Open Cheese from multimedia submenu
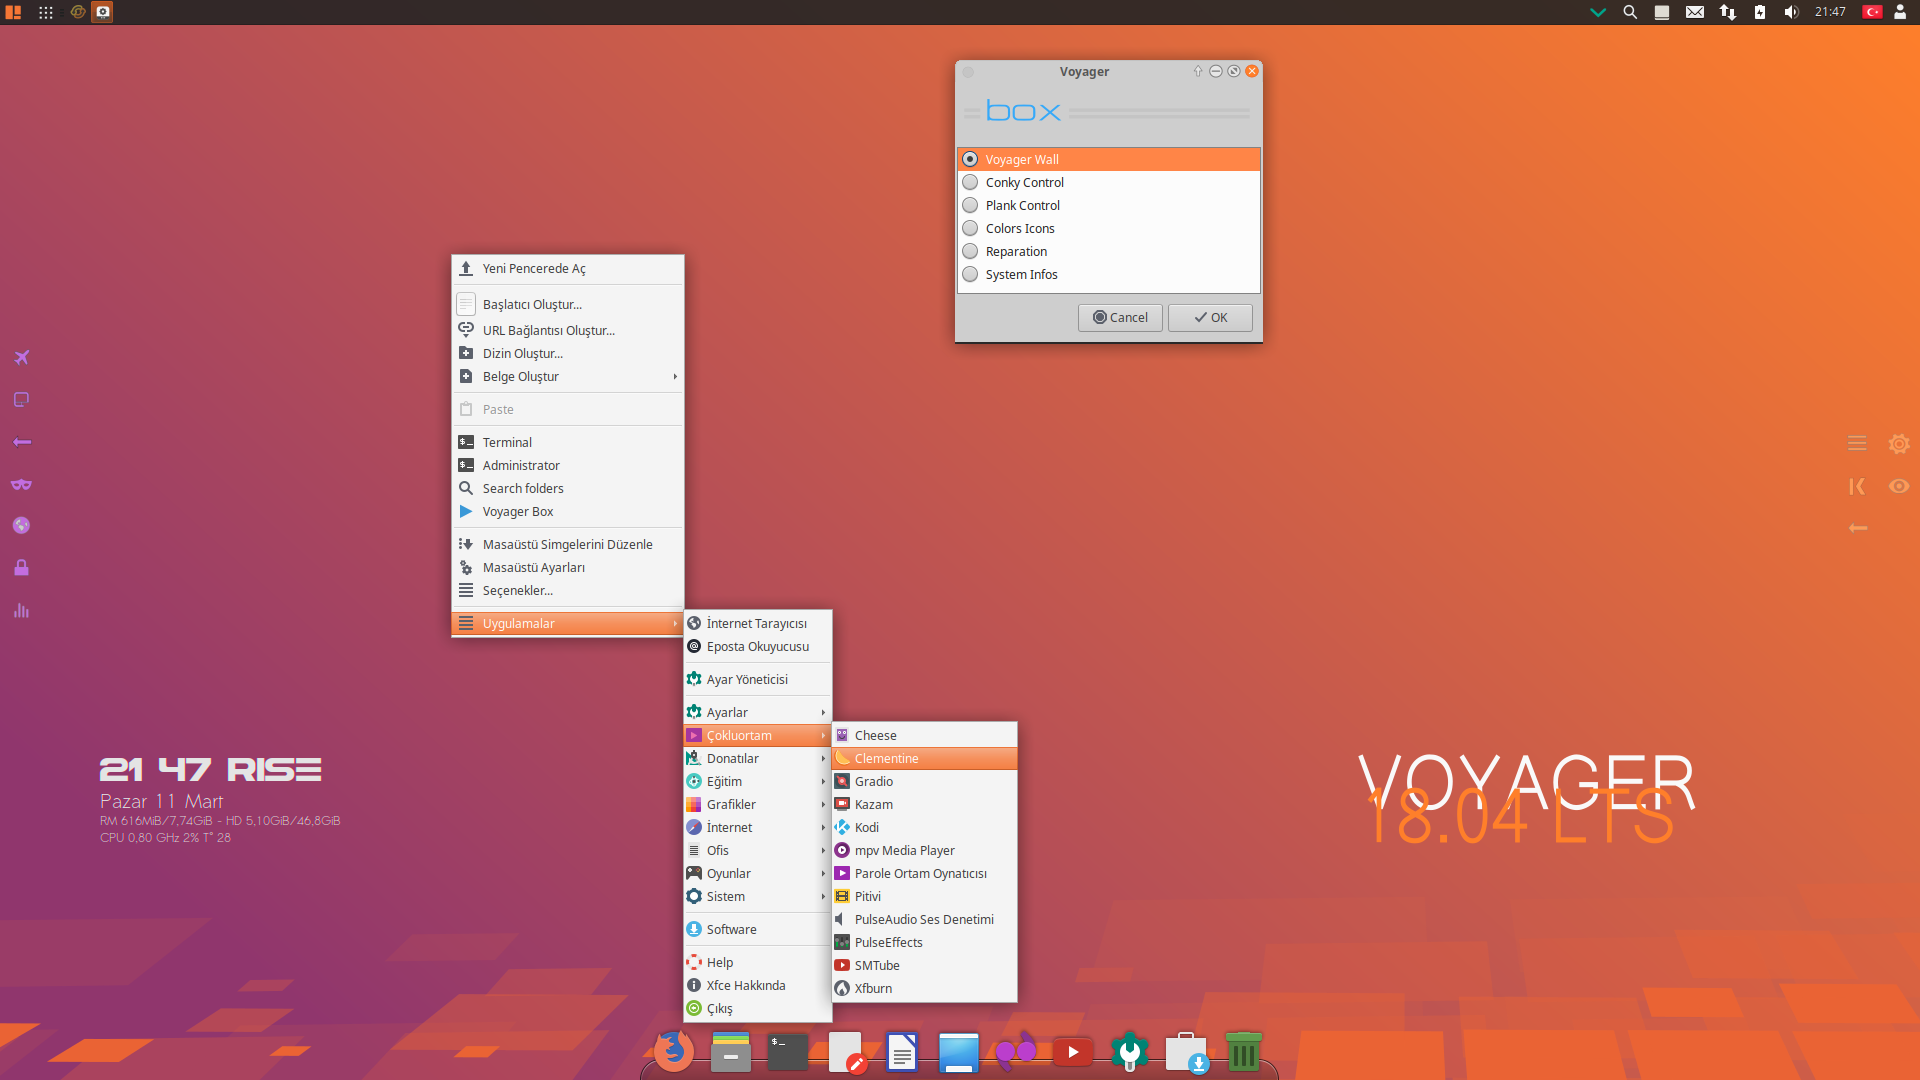 pyautogui.click(x=924, y=735)
